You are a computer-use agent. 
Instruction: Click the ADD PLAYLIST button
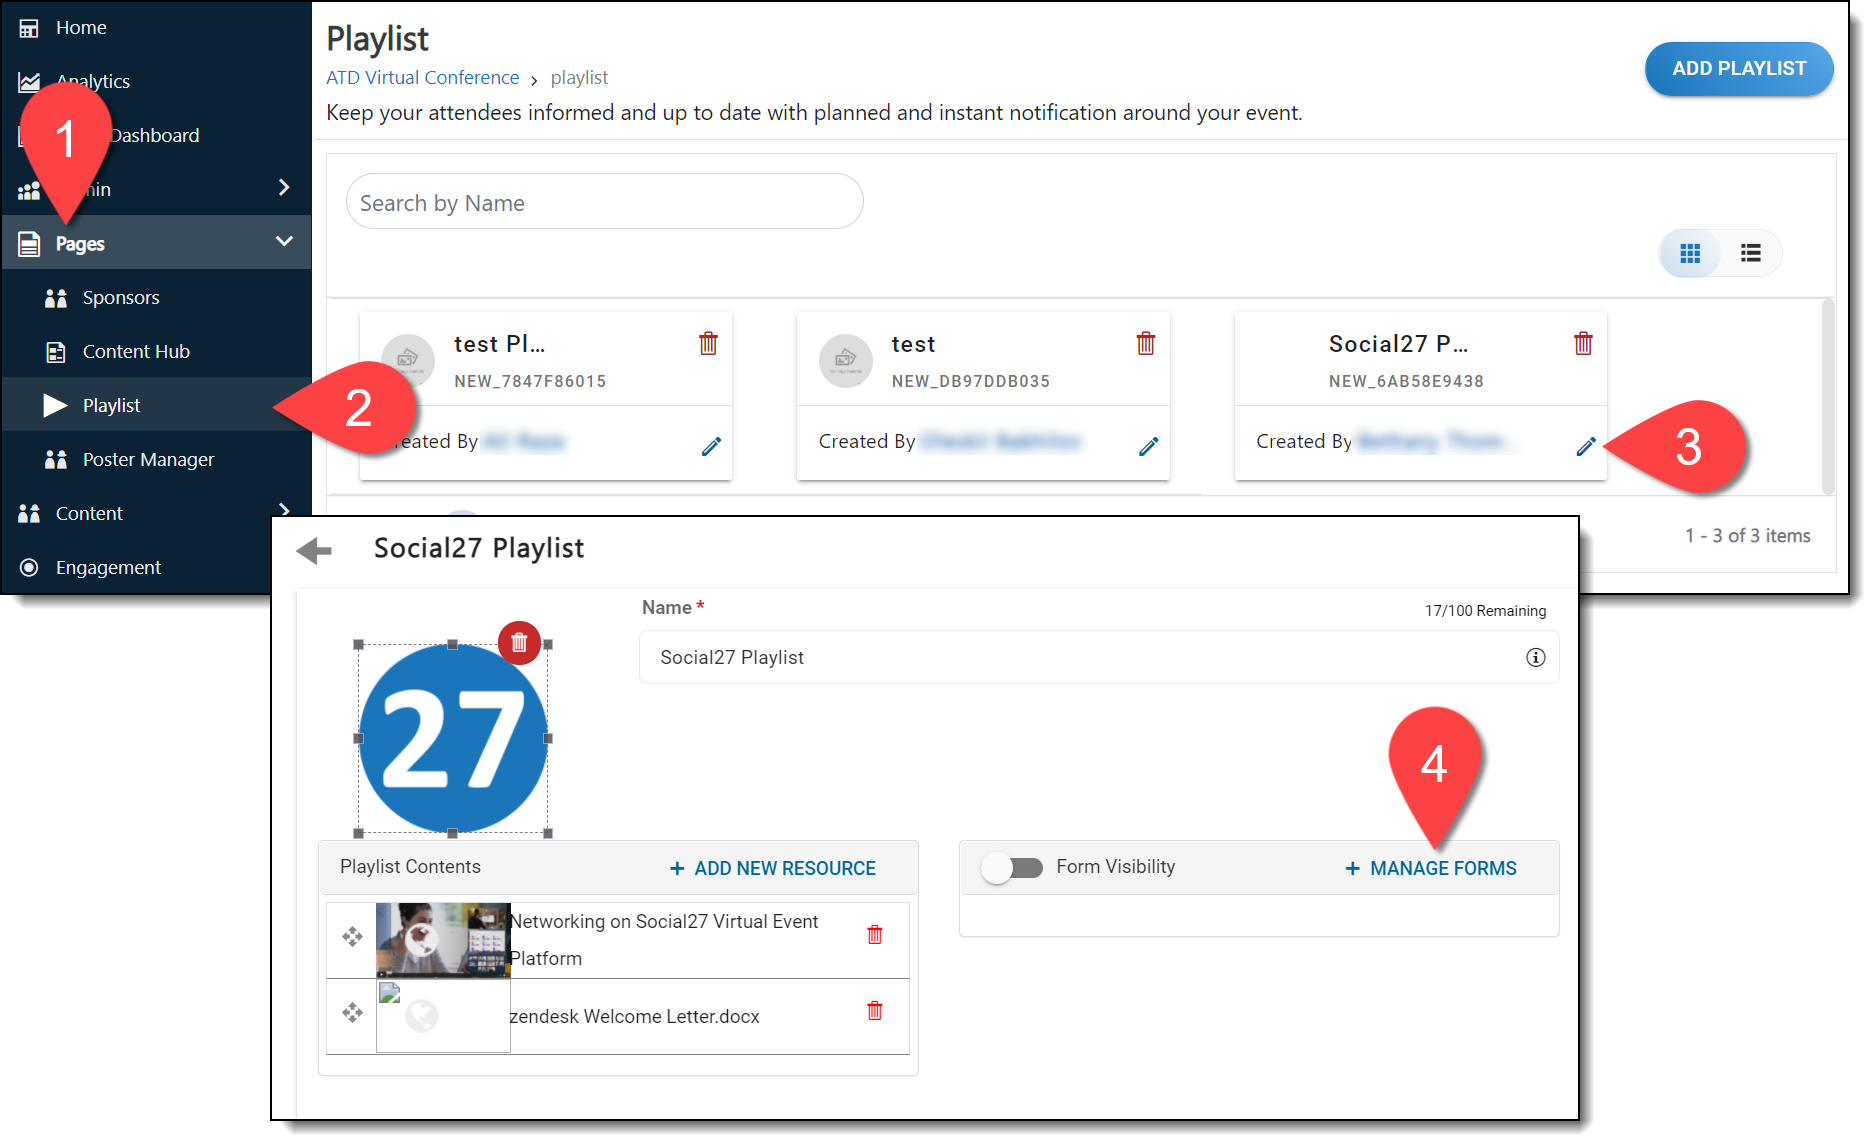tap(1738, 69)
